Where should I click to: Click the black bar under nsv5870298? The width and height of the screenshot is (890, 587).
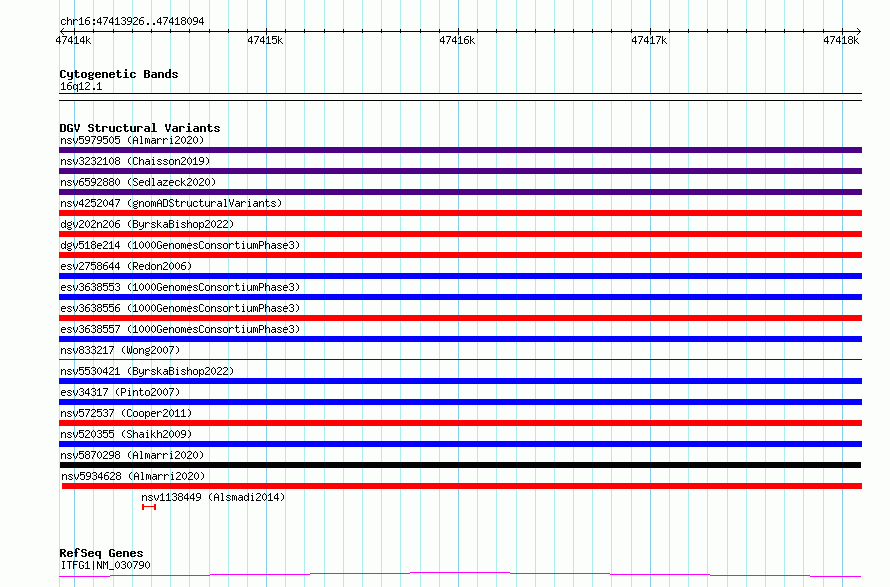(x=460, y=466)
